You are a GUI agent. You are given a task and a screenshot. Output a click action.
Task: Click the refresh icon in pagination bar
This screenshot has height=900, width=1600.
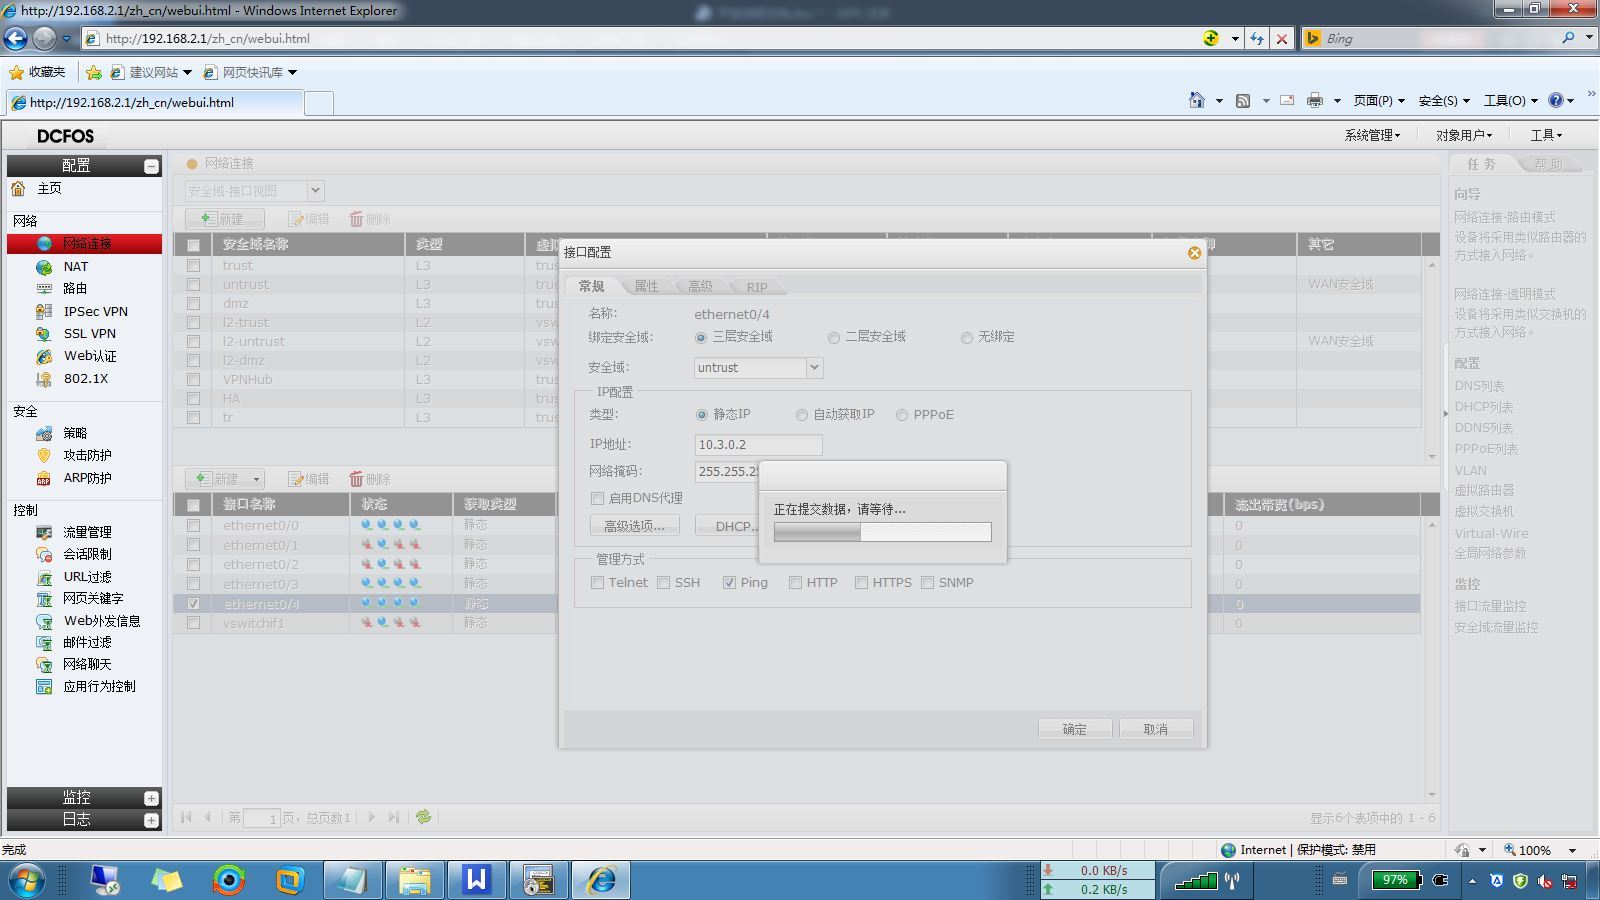click(x=424, y=817)
